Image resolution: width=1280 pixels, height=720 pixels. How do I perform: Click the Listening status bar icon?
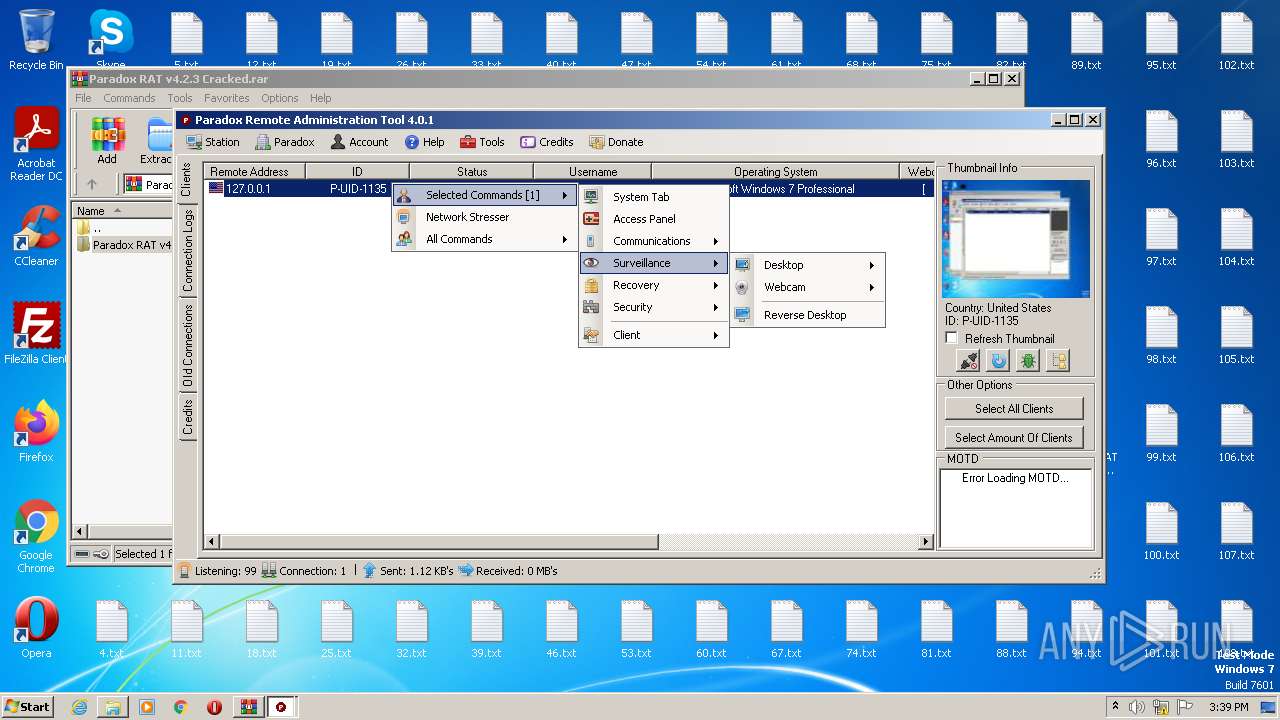pos(185,571)
